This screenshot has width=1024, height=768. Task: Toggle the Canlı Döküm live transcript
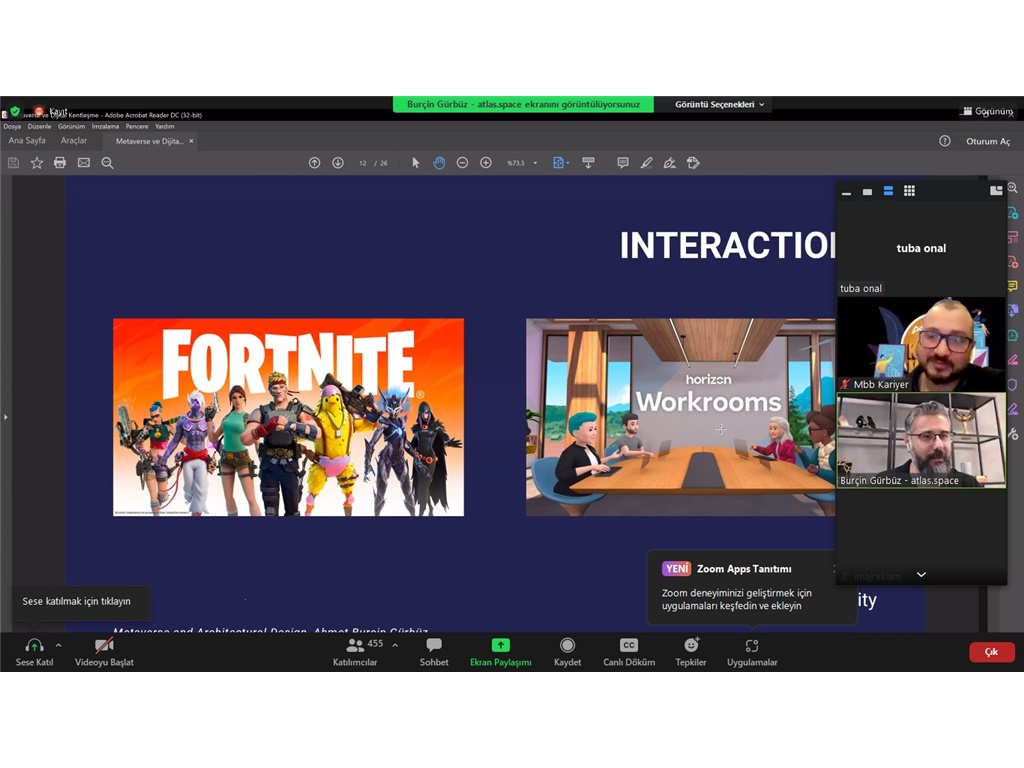click(629, 652)
